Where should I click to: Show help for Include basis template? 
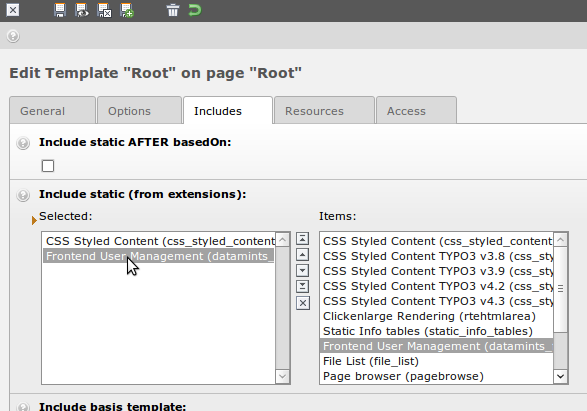point(23,407)
